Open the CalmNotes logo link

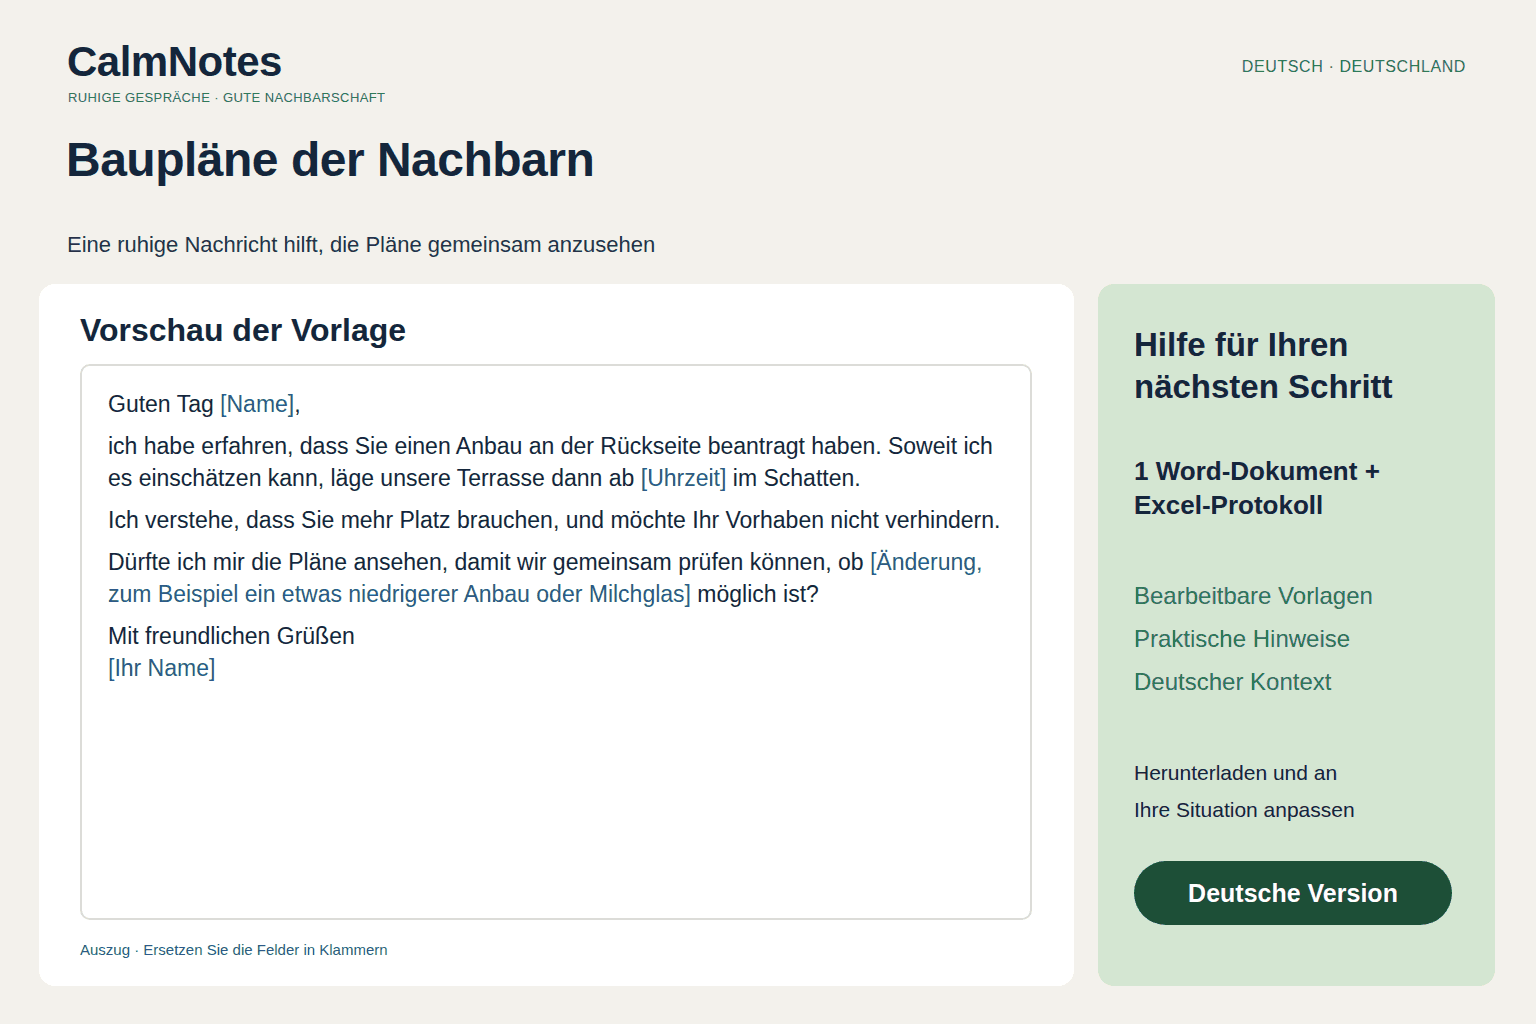click(x=174, y=62)
